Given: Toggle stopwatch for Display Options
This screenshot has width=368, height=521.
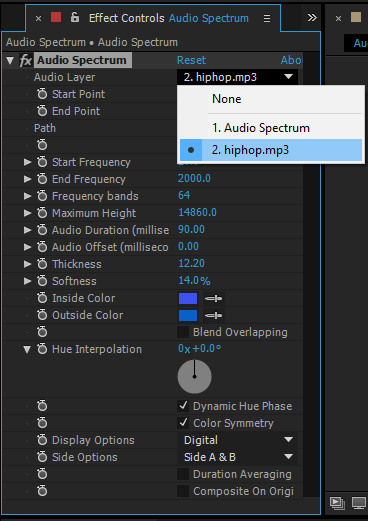Looking at the screenshot, I should tap(42, 440).
